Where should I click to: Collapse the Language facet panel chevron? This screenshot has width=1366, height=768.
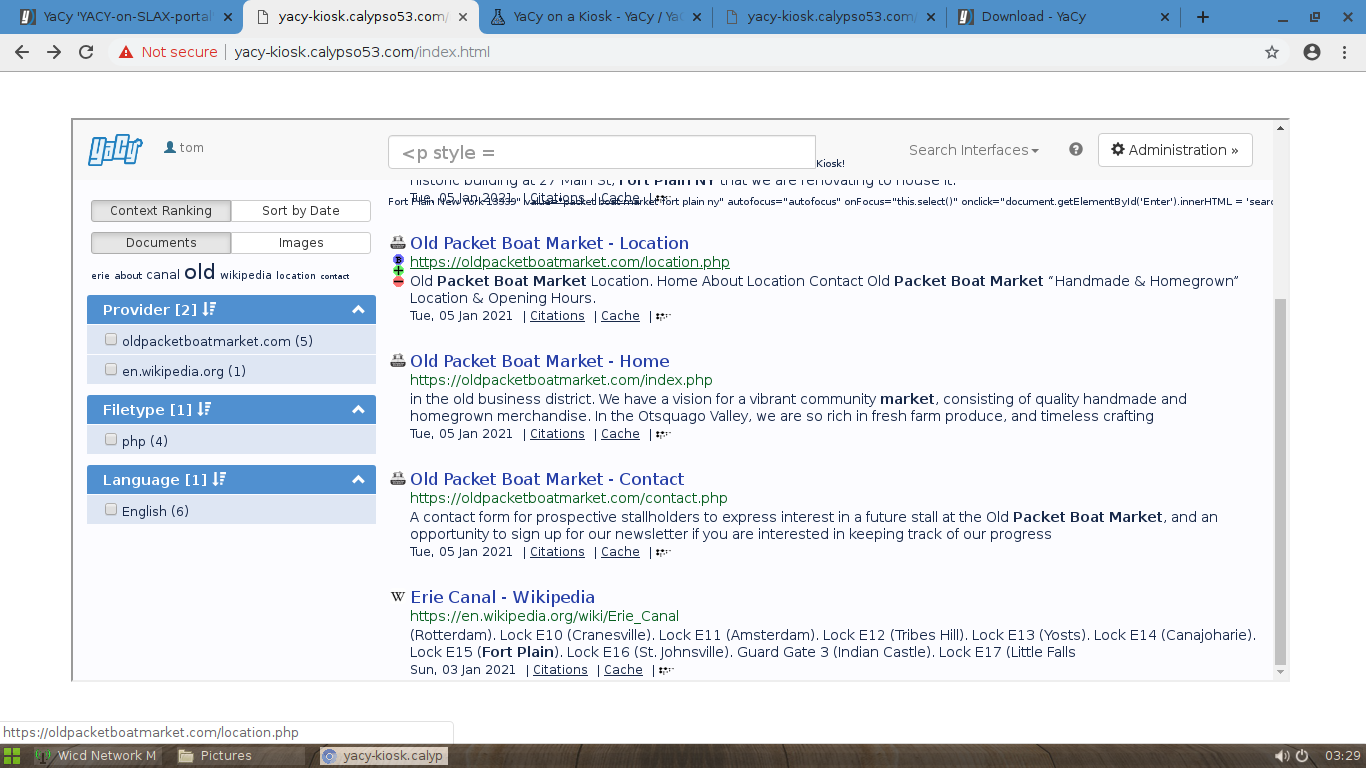tap(358, 479)
